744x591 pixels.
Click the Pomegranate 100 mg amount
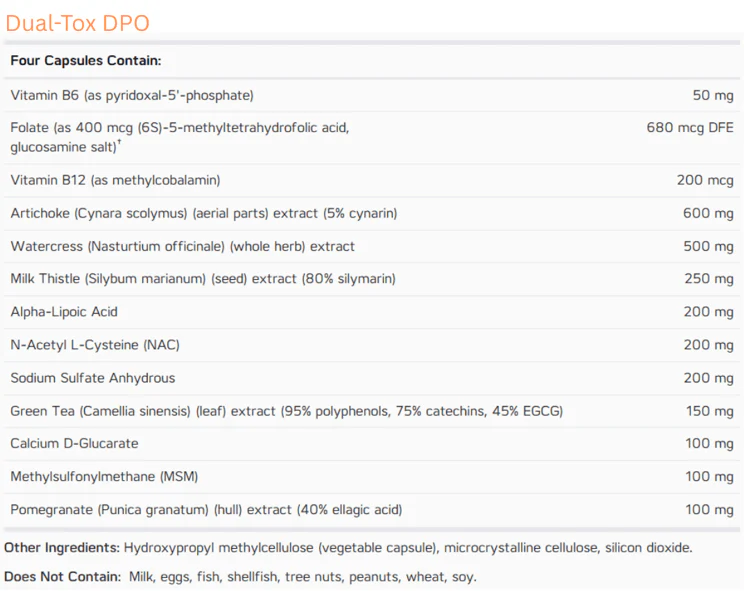click(709, 509)
